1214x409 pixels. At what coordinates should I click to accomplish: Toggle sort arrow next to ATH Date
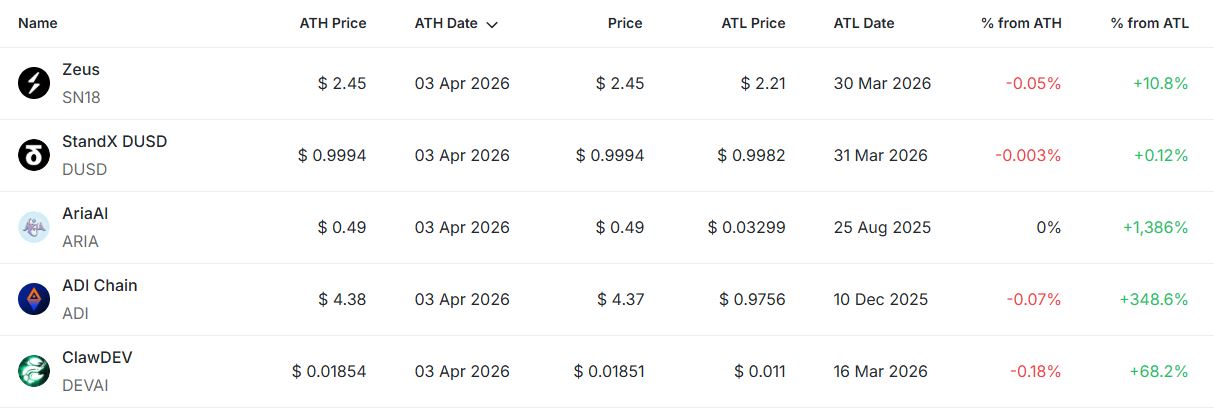point(492,24)
